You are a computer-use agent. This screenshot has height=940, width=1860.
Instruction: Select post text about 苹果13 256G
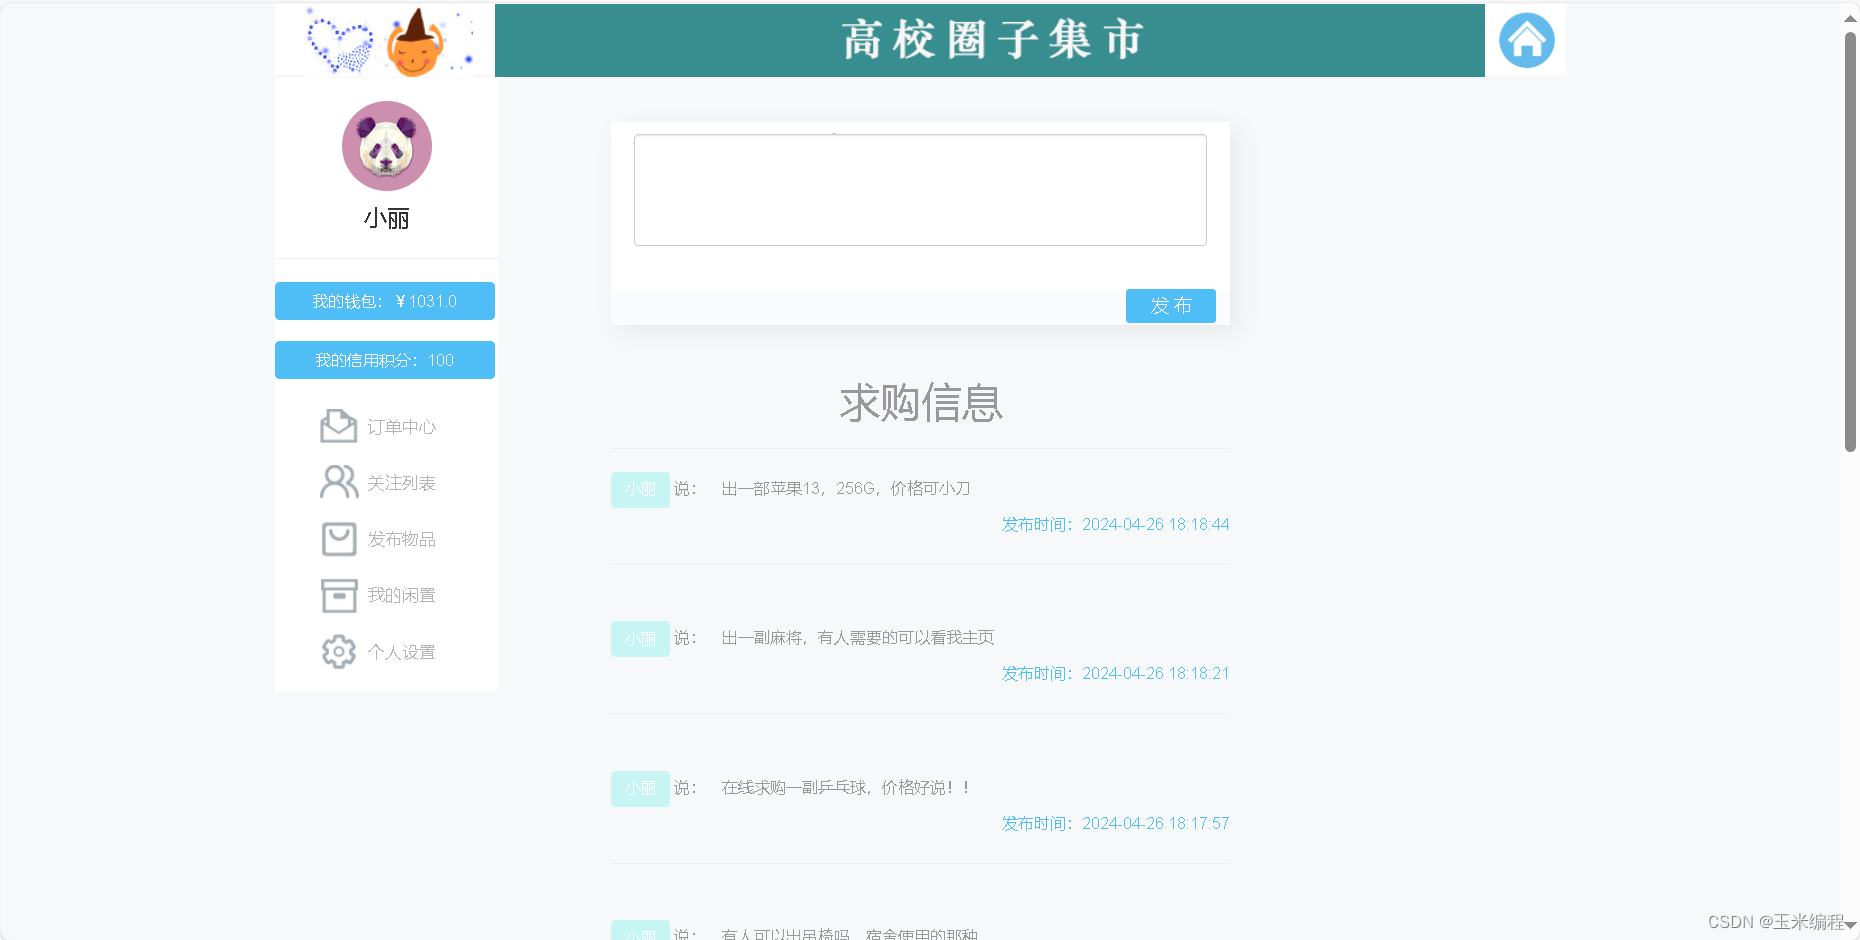[x=846, y=488]
